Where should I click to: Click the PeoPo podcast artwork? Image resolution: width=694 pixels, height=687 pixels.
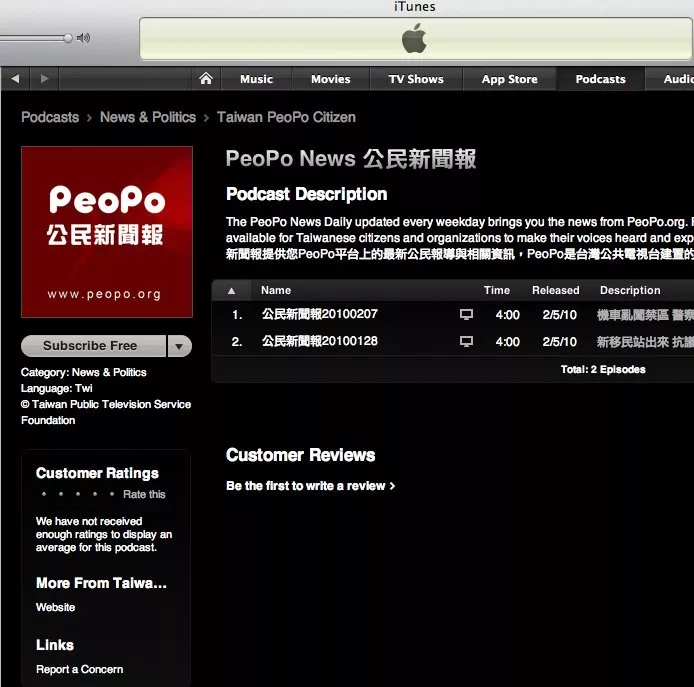pyautogui.click(x=107, y=232)
